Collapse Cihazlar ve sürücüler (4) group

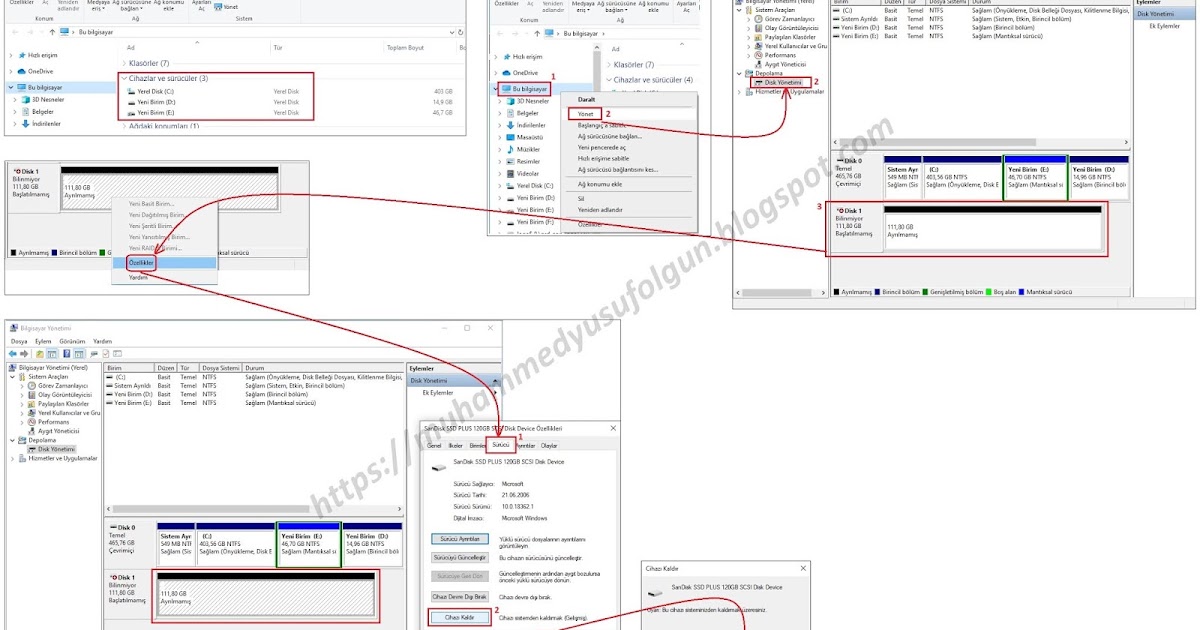609,79
